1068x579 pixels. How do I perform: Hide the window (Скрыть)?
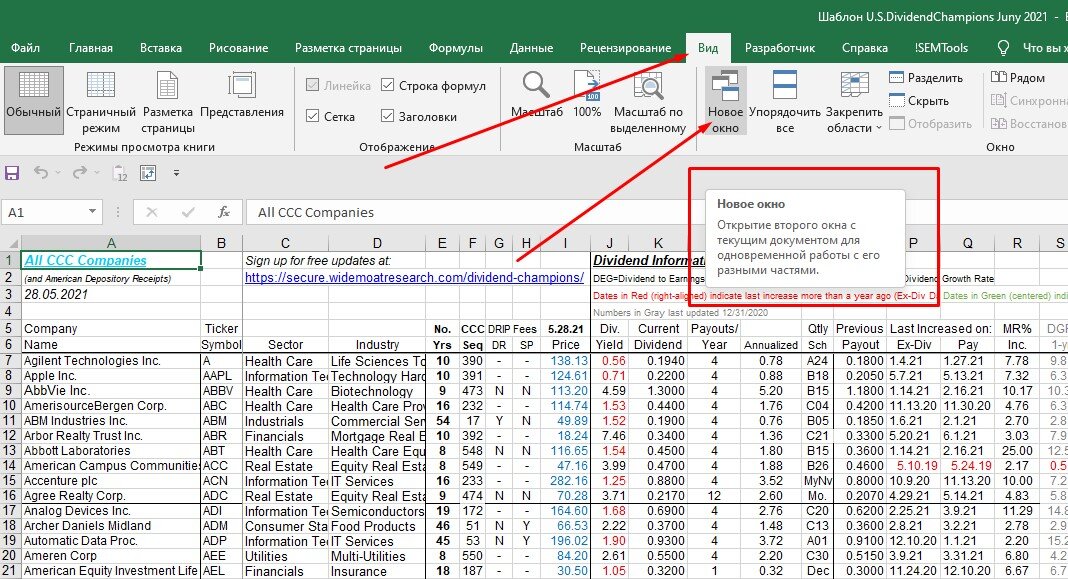(919, 101)
